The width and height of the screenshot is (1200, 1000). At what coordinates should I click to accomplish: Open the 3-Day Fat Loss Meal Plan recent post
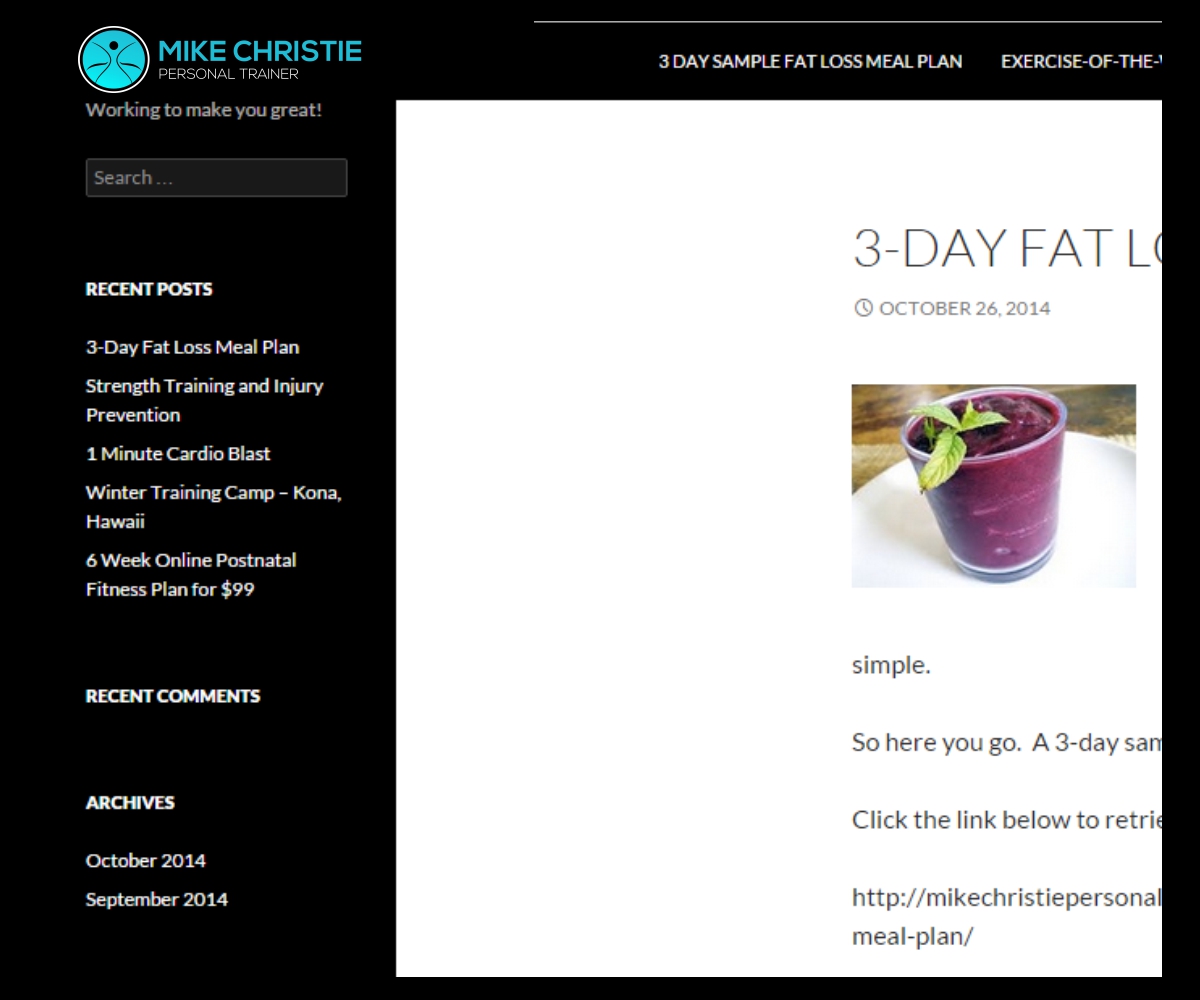click(x=192, y=347)
